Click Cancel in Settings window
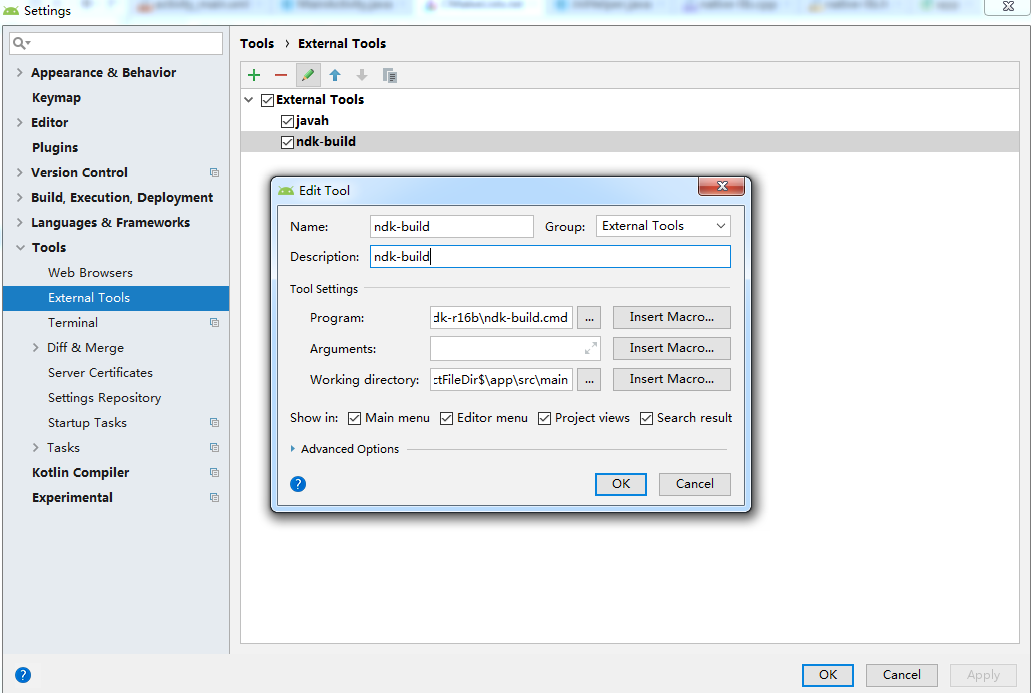Image resolution: width=1031 pixels, height=693 pixels. (901, 675)
